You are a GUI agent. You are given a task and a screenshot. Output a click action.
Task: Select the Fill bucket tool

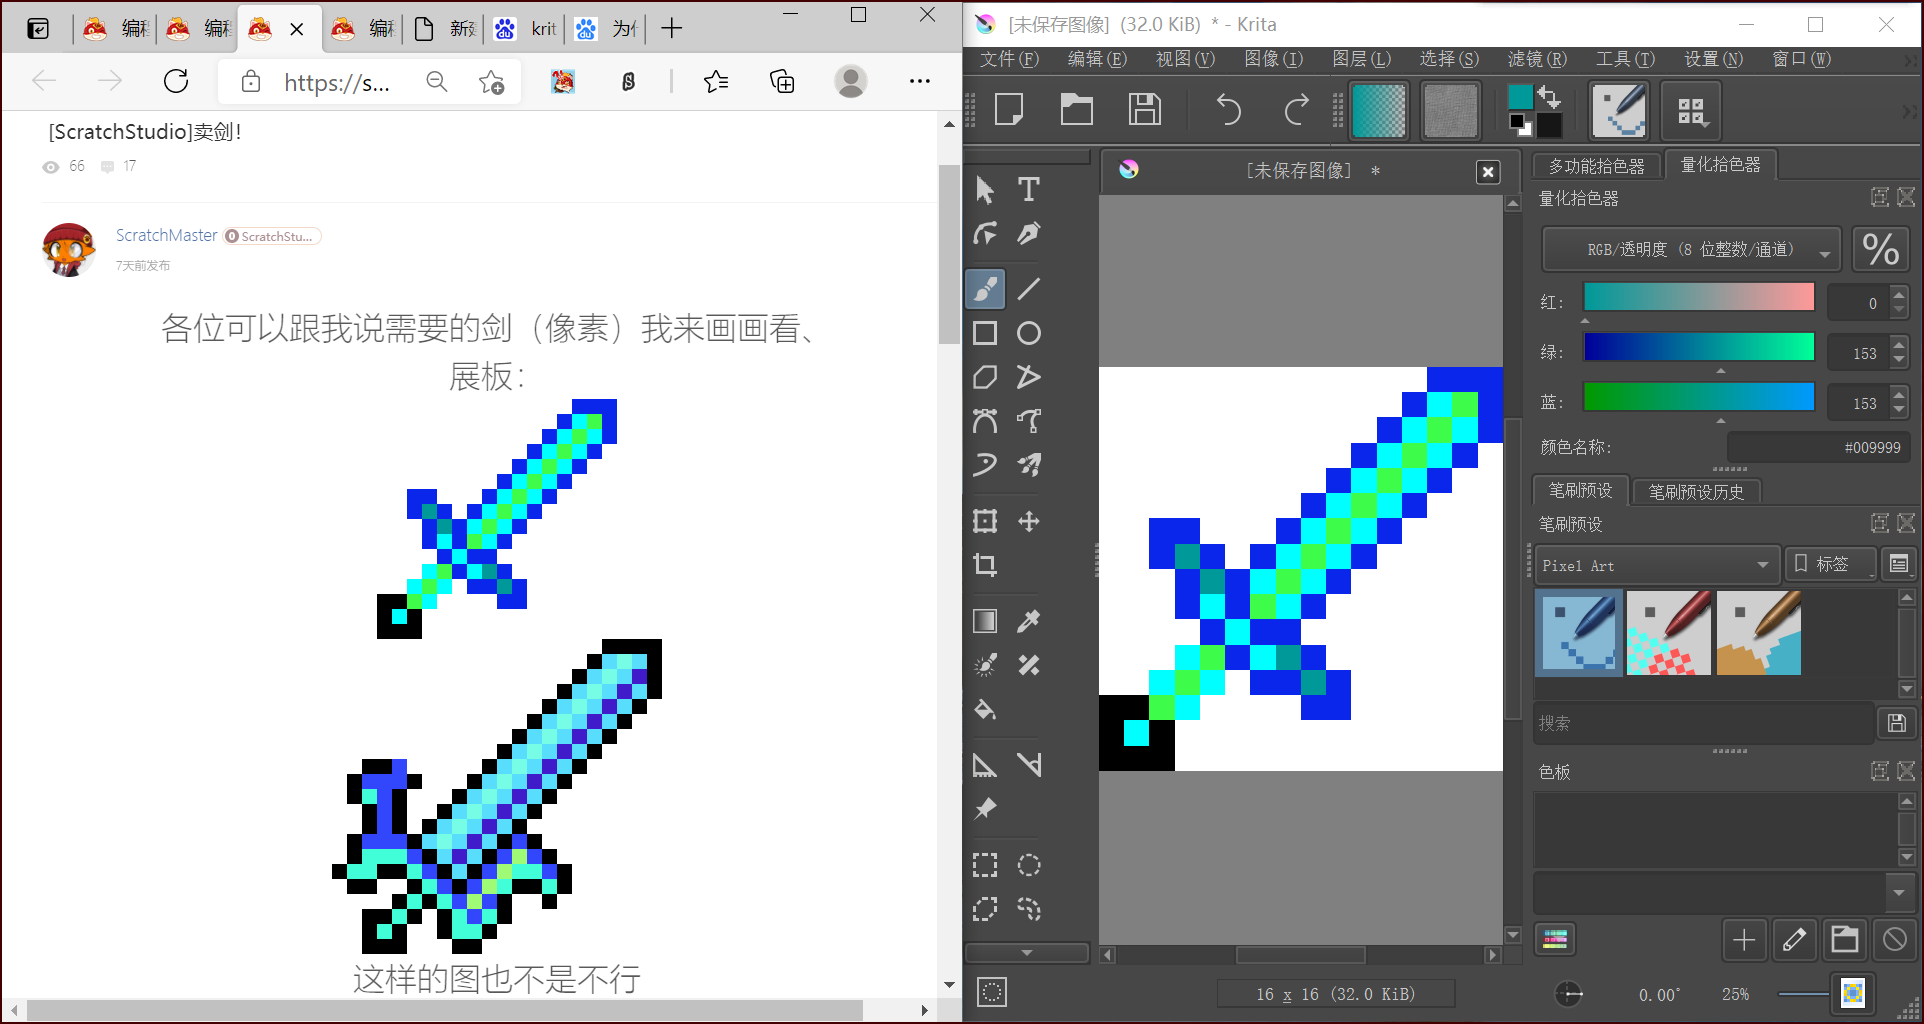point(985,709)
